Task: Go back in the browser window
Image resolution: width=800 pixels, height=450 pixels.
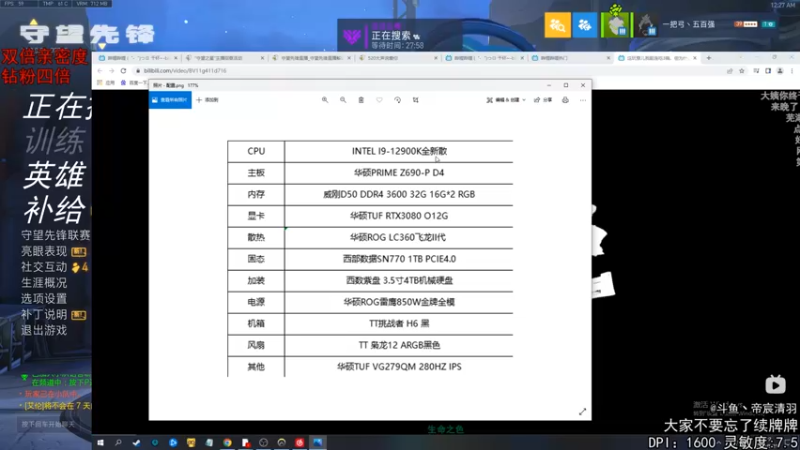Action: coord(100,71)
